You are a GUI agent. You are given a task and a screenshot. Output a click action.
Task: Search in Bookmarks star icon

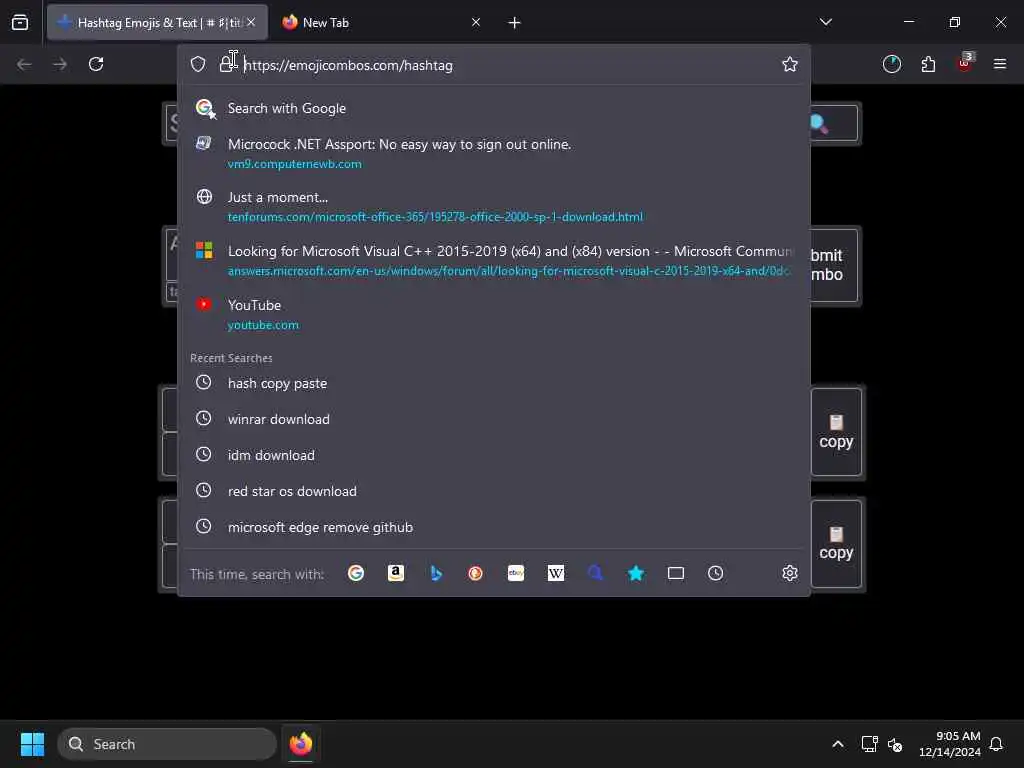coord(635,573)
